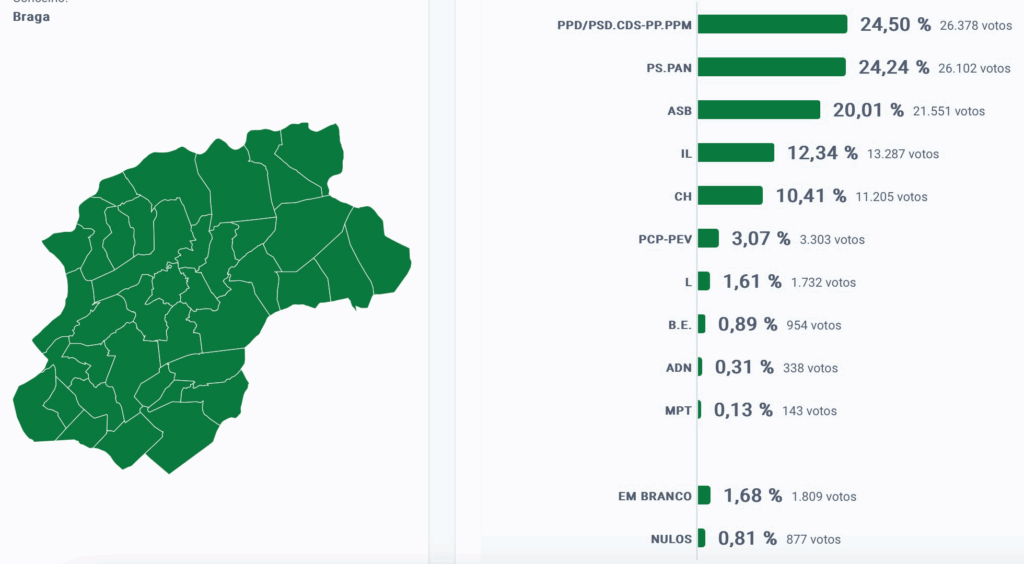Click the 24,50 % percentage value
The image size is (1024, 564).
[x=895, y=24]
